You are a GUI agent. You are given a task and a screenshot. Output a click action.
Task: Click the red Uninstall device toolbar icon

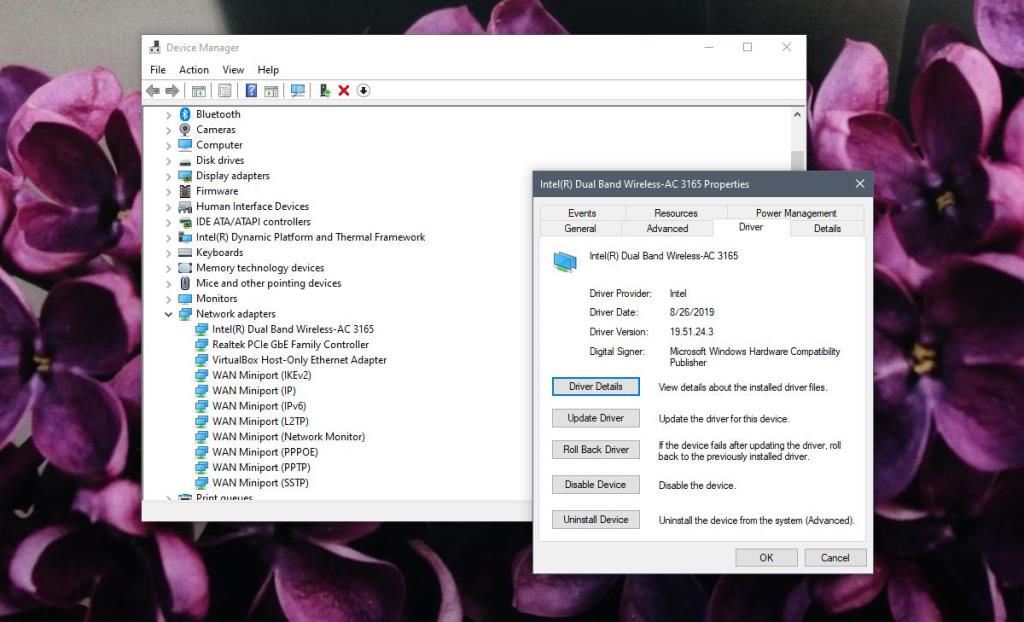tap(342, 90)
